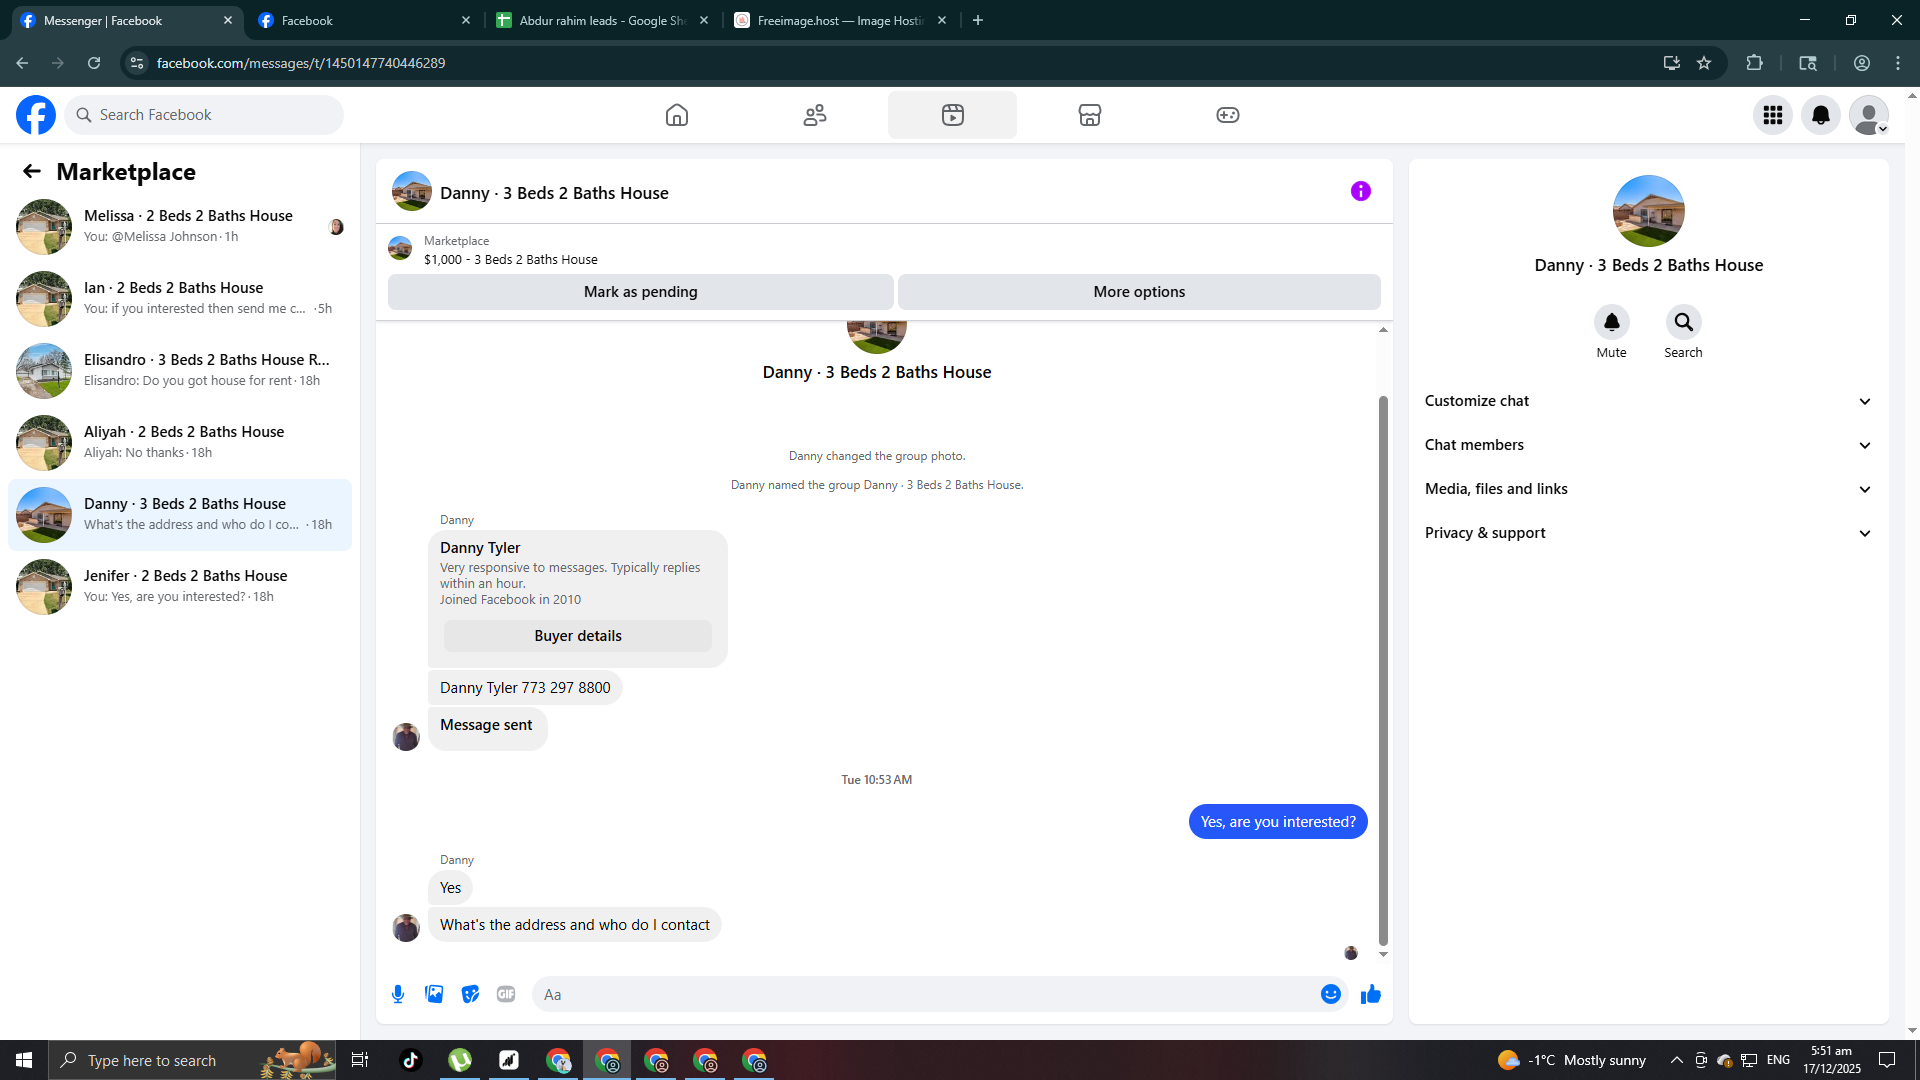This screenshot has height=1080, width=1920.
Task: Open the notifications bell in the top bar
Action: [x=1821, y=115]
